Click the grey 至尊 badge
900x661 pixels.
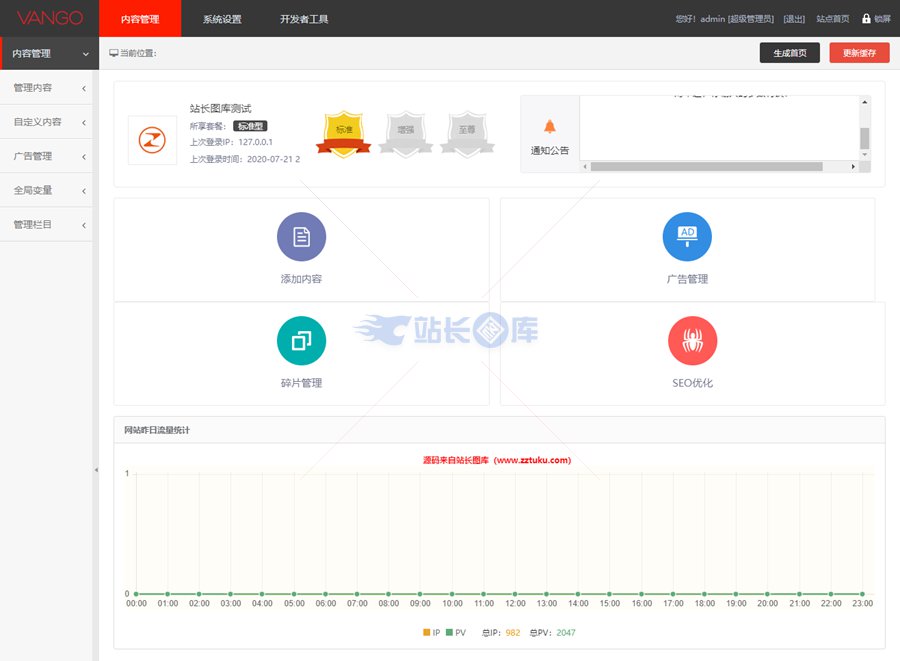467,132
